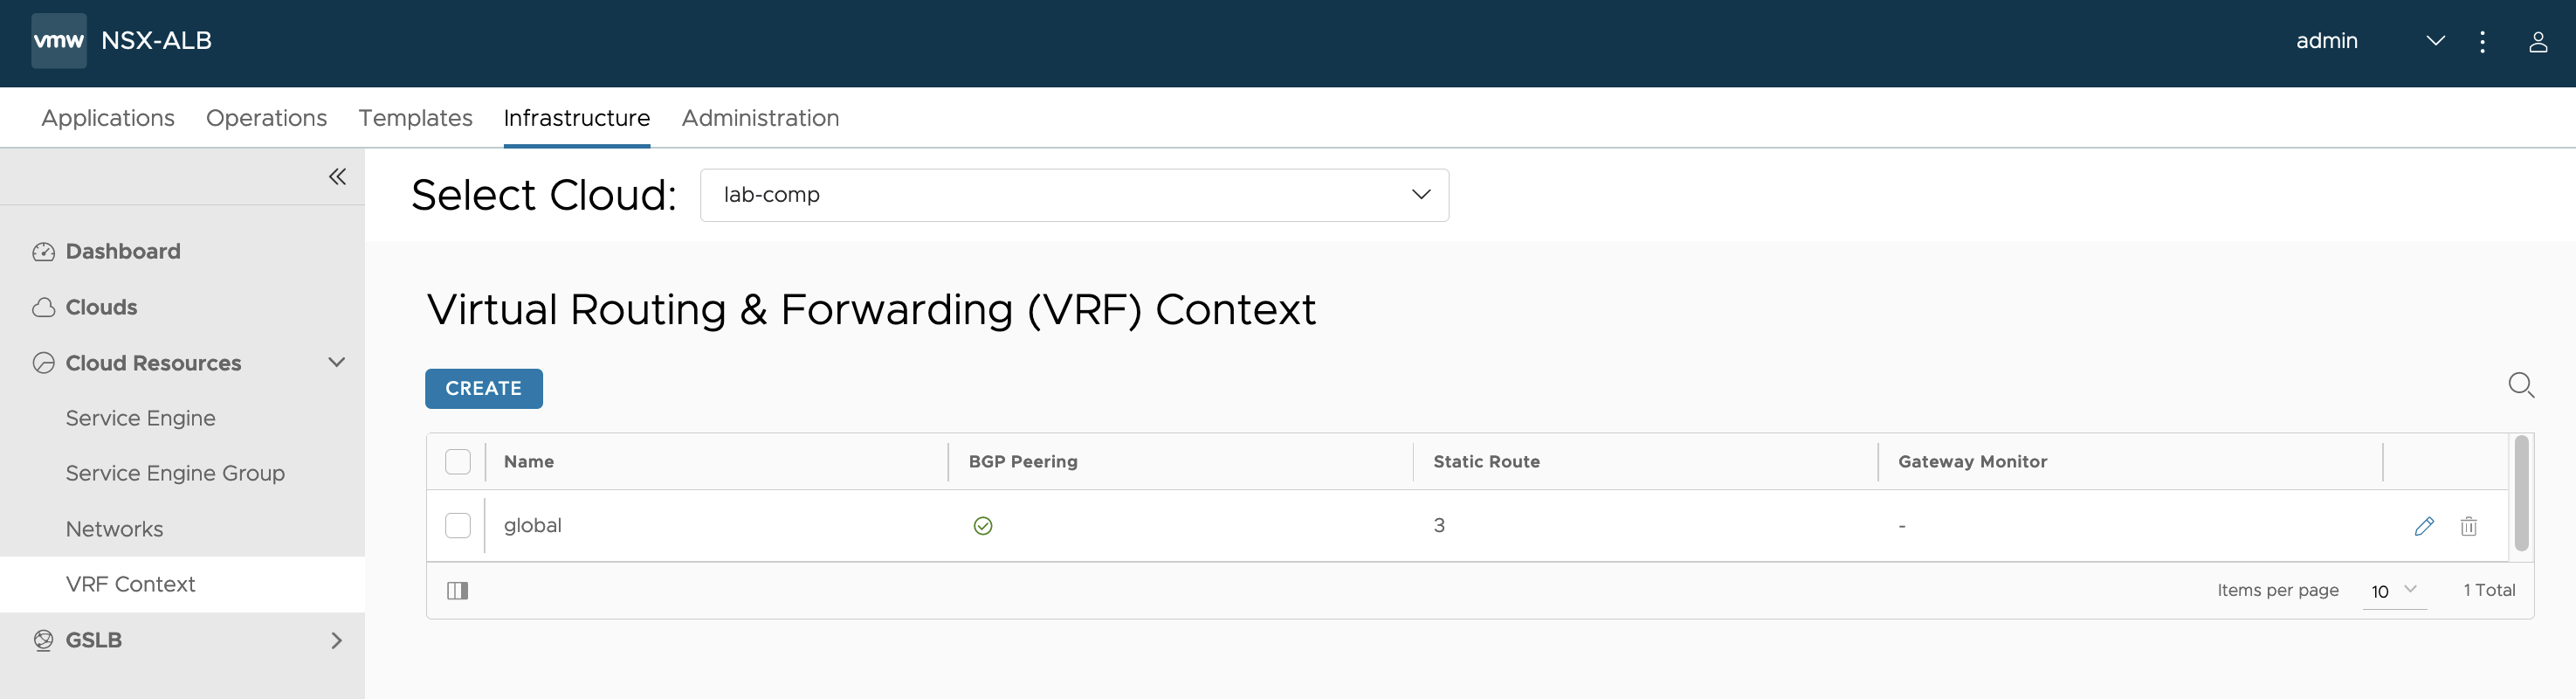Open the user profile icon
This screenshot has width=2576, height=699.
point(2538,41)
